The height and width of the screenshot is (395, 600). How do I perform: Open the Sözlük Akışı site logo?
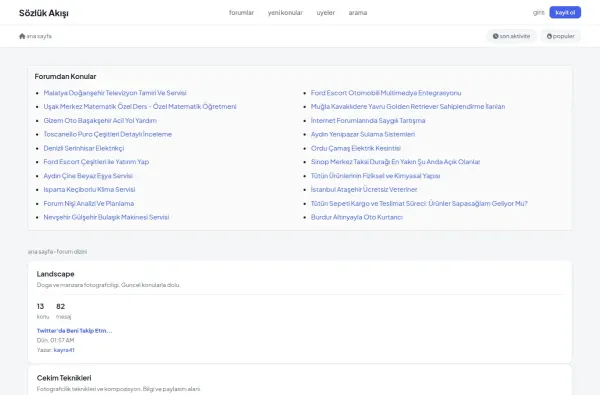coord(44,13)
